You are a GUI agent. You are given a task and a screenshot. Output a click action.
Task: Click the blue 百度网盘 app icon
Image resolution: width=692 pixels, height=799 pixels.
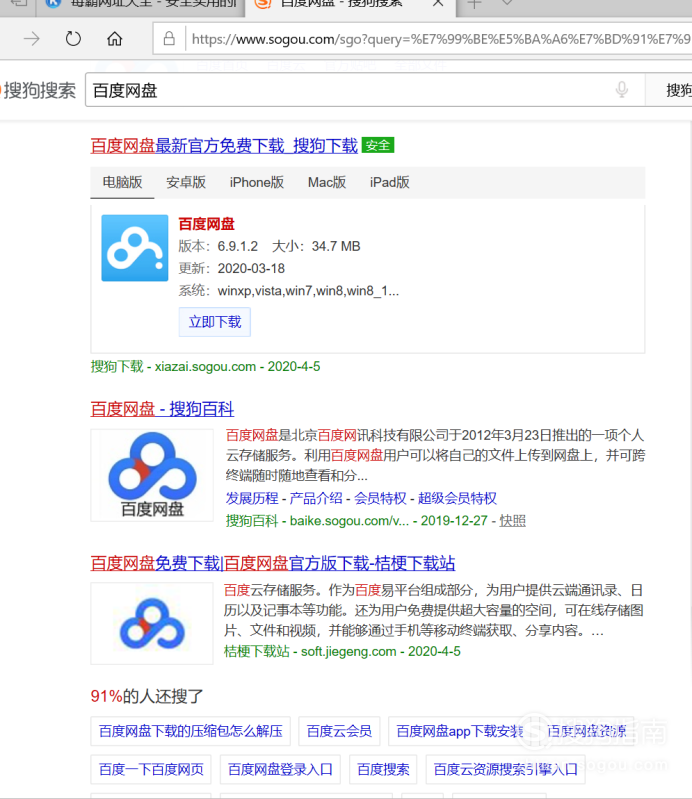point(135,248)
